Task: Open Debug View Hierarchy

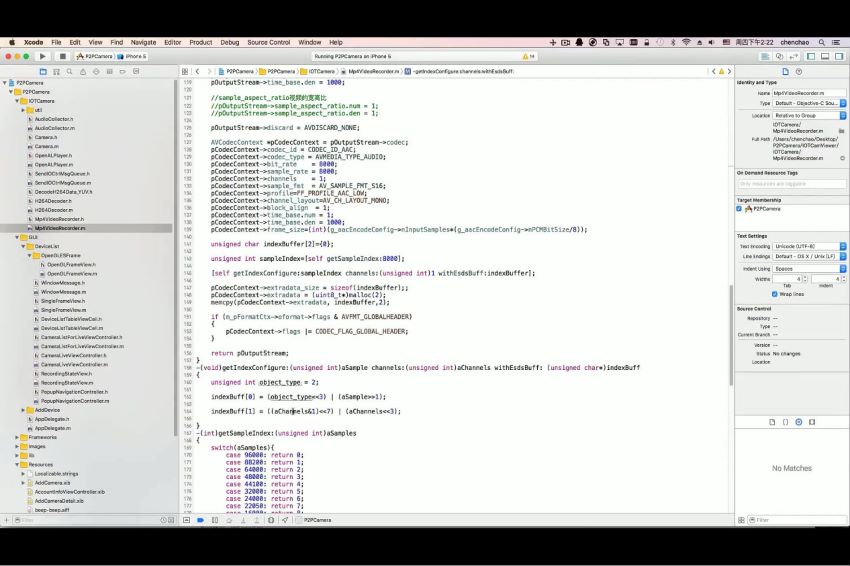Action: coord(271,520)
